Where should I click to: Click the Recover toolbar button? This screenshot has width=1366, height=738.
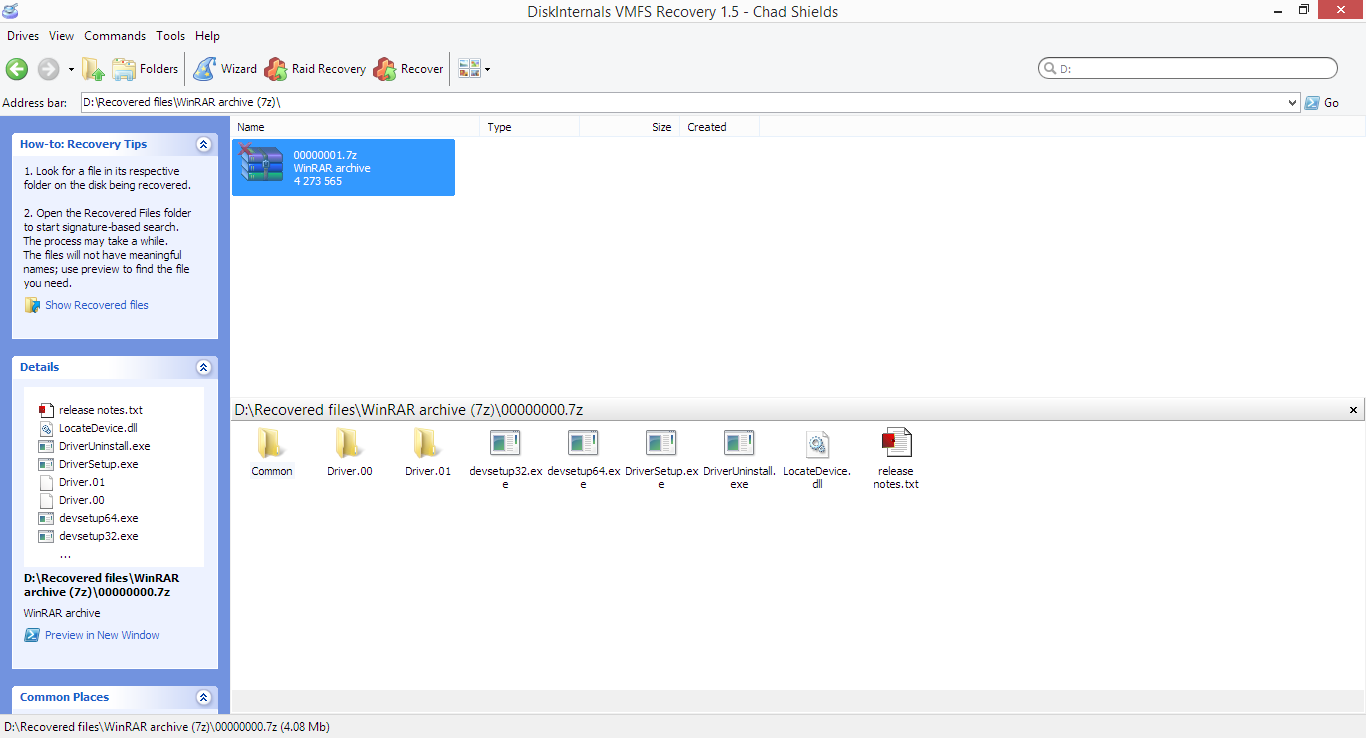click(x=408, y=69)
